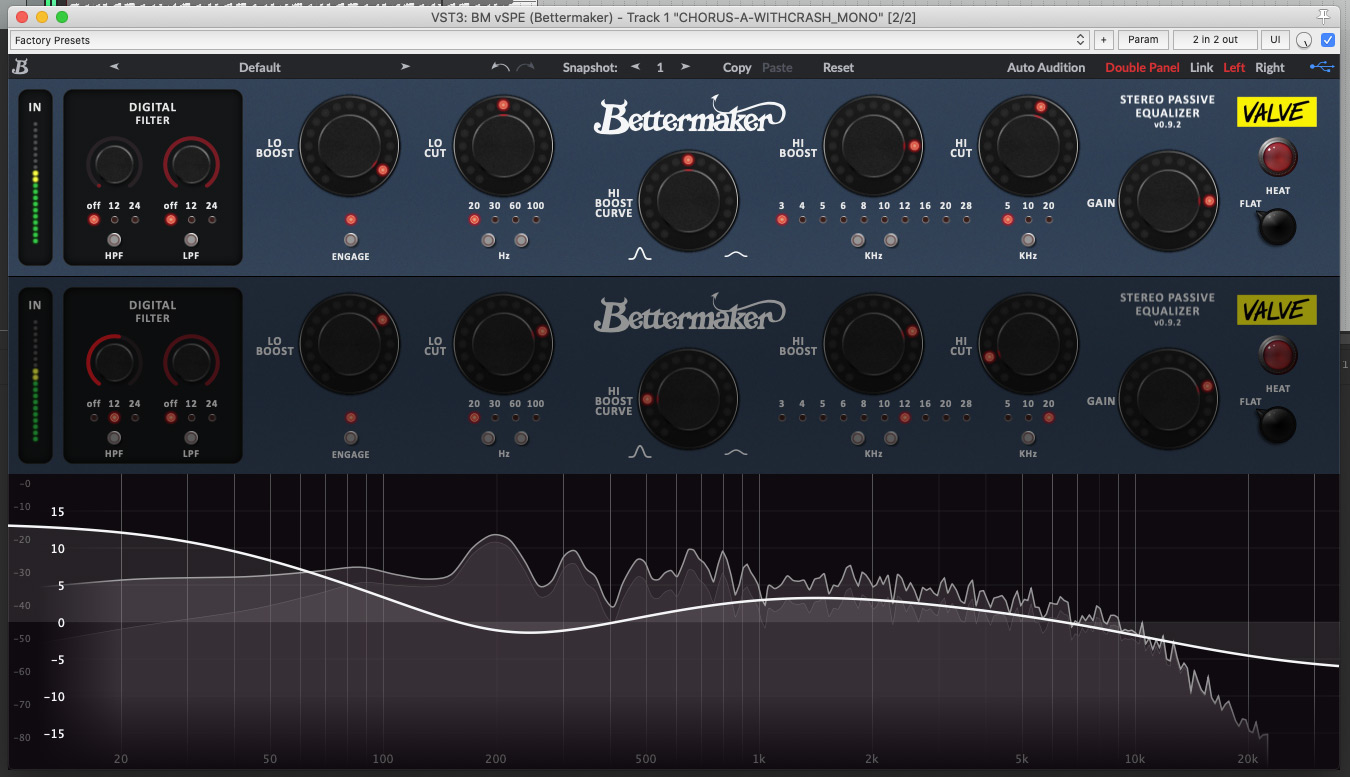The image size is (1350, 777).
Task: Click the wet/dry mix knob in host bar
Action: click(x=1304, y=41)
